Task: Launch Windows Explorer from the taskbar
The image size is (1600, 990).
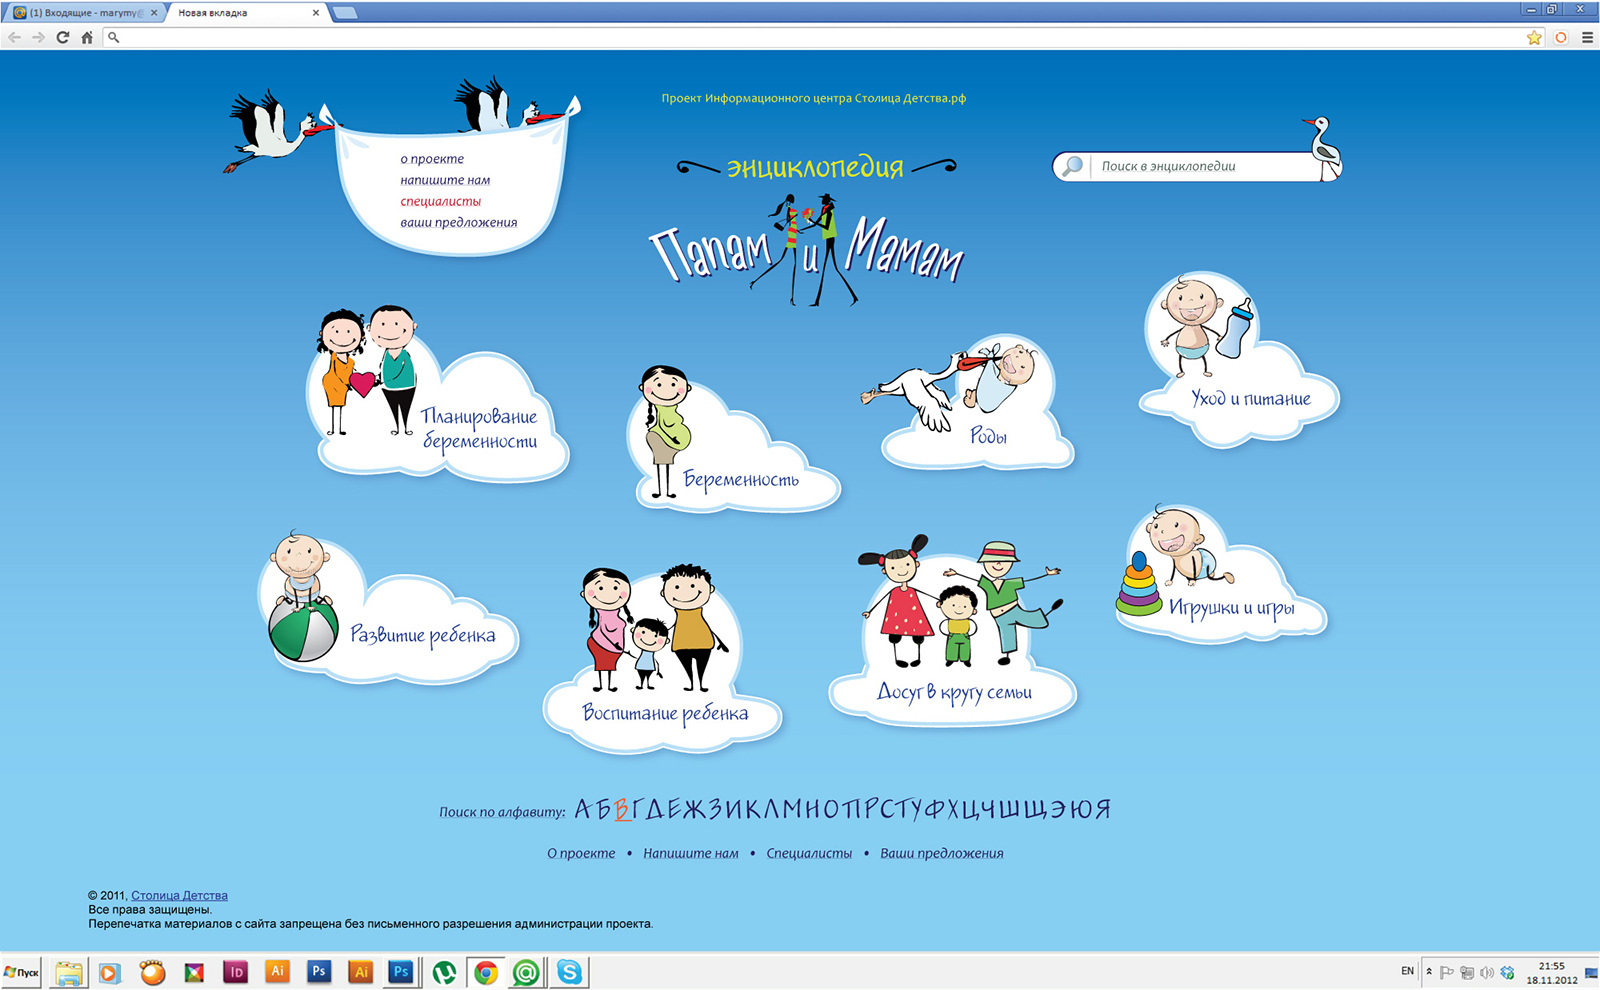Action: click(69, 972)
